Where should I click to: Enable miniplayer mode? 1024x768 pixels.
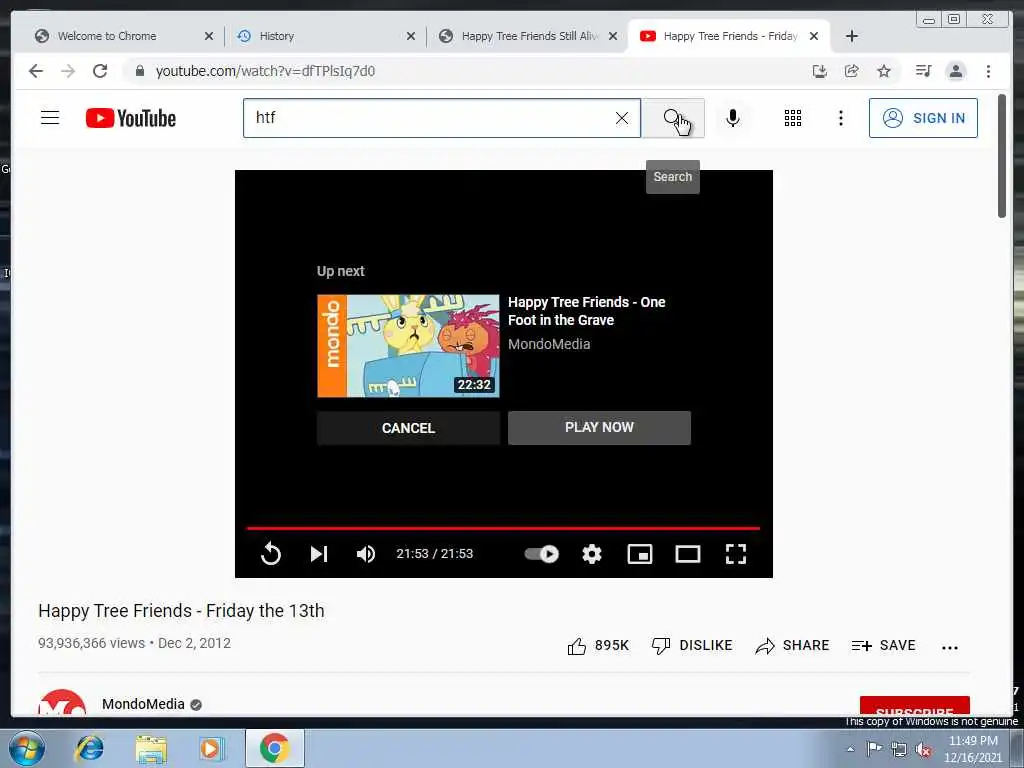(639, 554)
